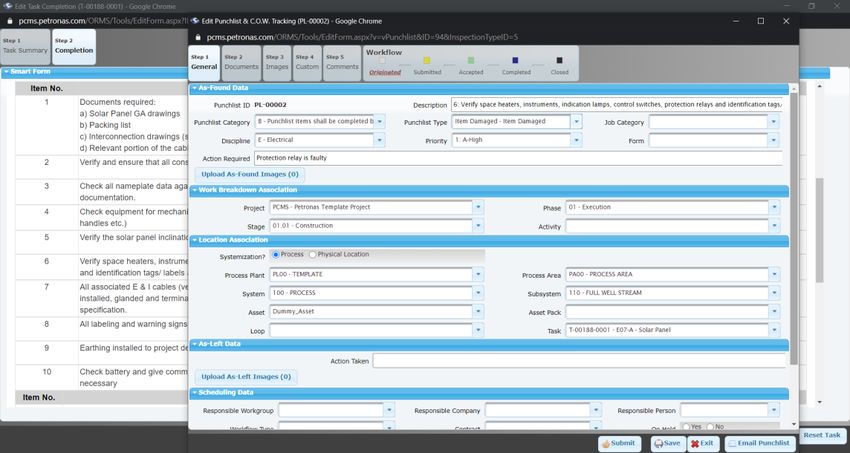The height and width of the screenshot is (453, 850).
Task: Open the Activity dropdown
Action: [x=774, y=226]
